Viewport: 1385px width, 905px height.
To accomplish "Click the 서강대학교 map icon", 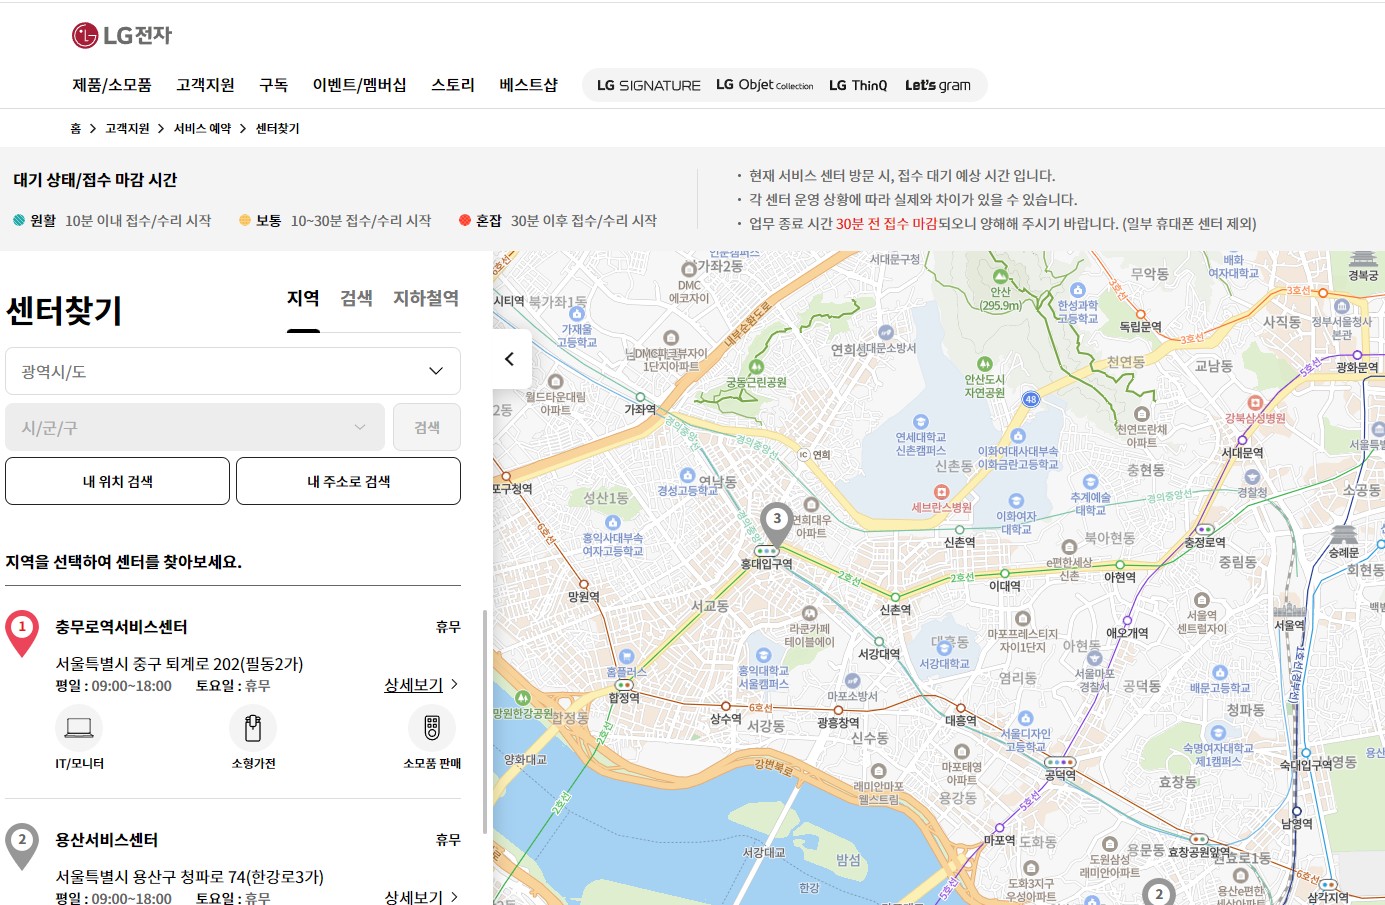I will (x=944, y=648).
